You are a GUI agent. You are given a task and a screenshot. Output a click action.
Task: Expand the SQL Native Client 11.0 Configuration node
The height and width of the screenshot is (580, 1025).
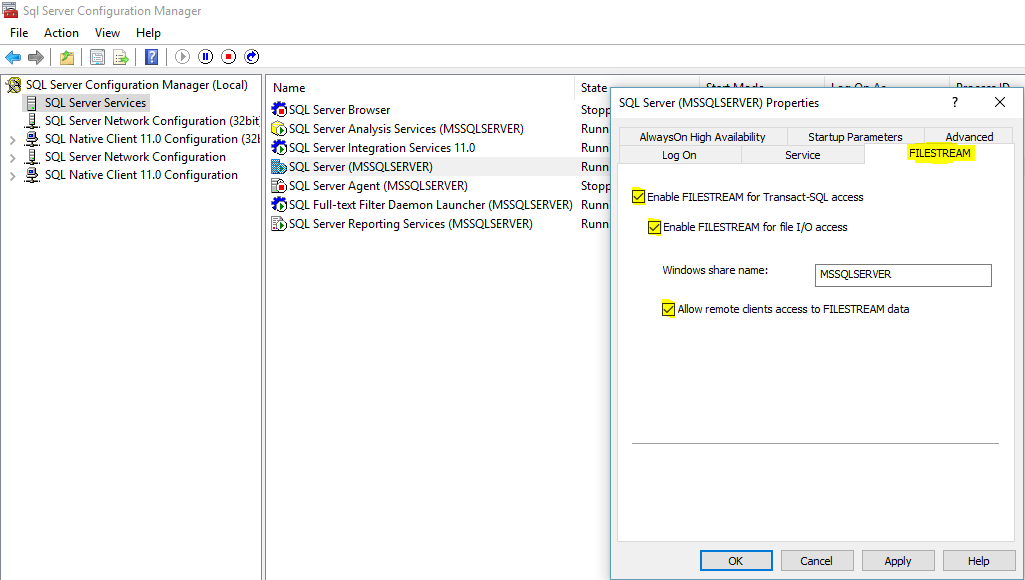[x=12, y=175]
